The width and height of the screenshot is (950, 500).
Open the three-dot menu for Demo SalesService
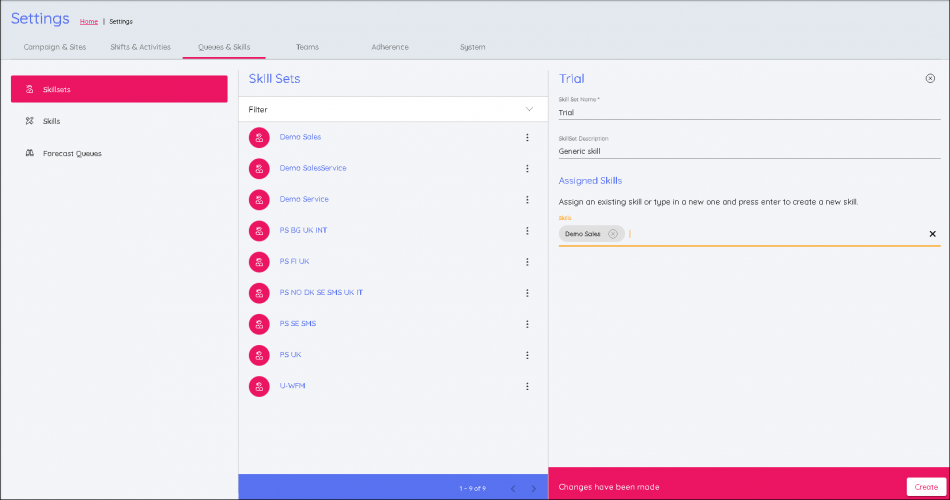pos(527,168)
